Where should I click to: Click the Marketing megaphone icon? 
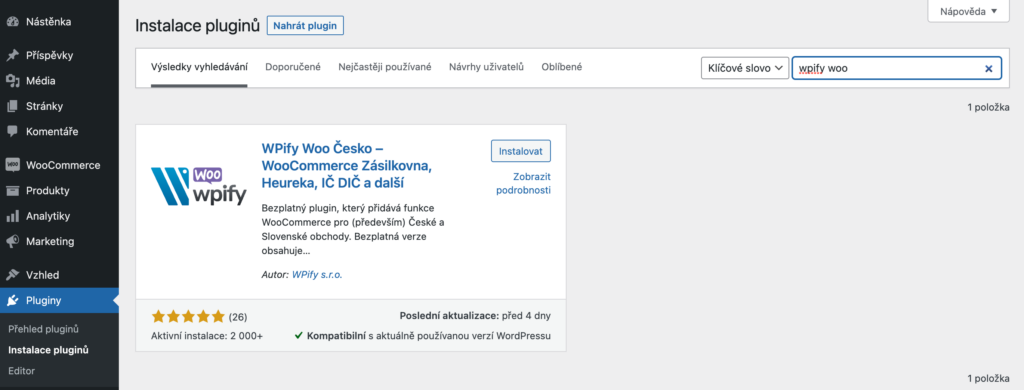tap(12, 241)
